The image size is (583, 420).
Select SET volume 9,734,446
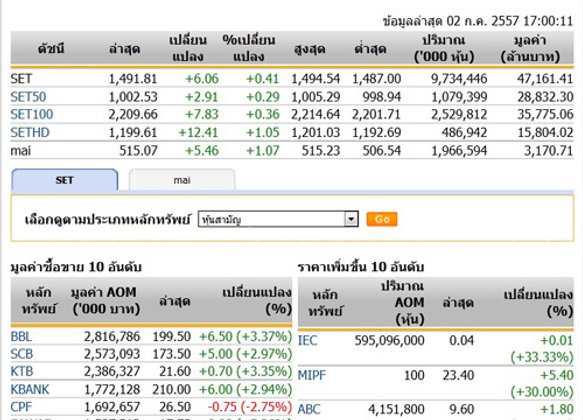[459, 79]
